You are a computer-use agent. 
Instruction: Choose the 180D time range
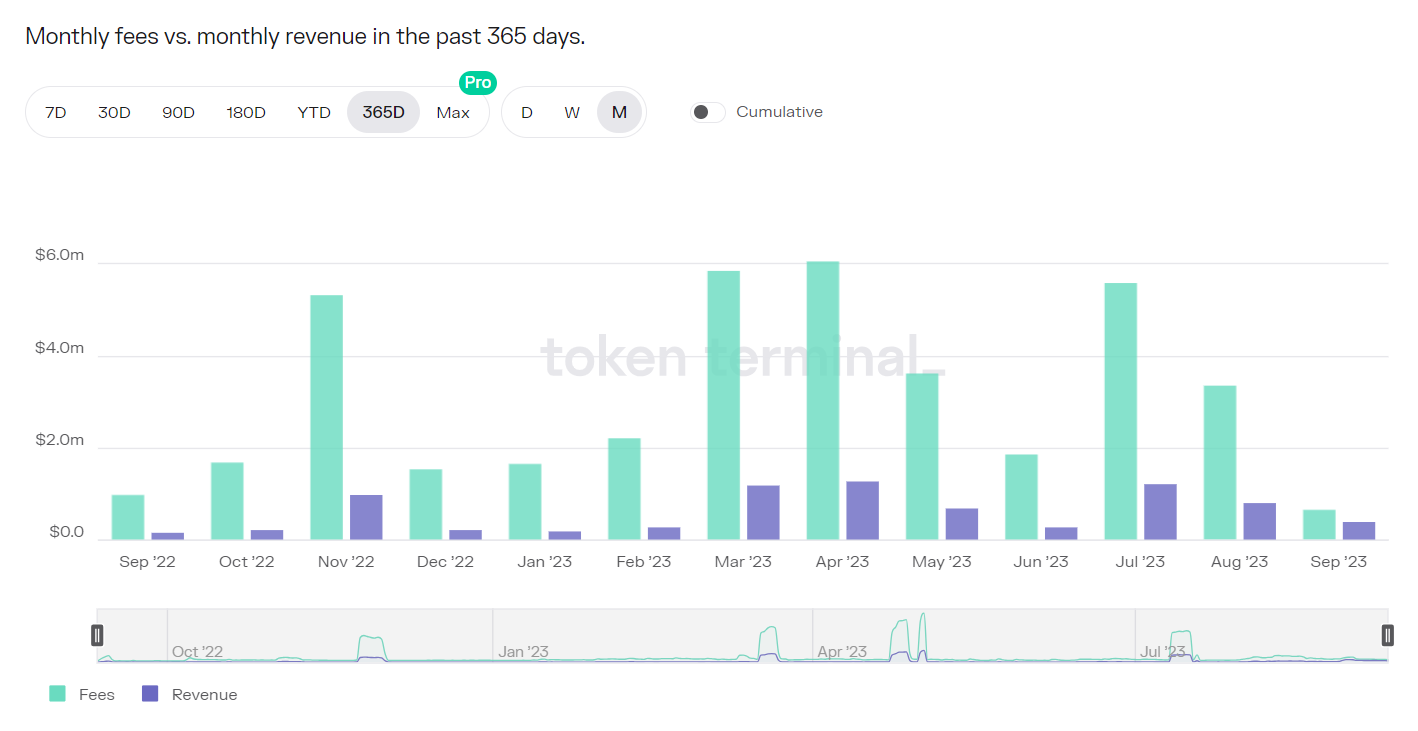[246, 112]
